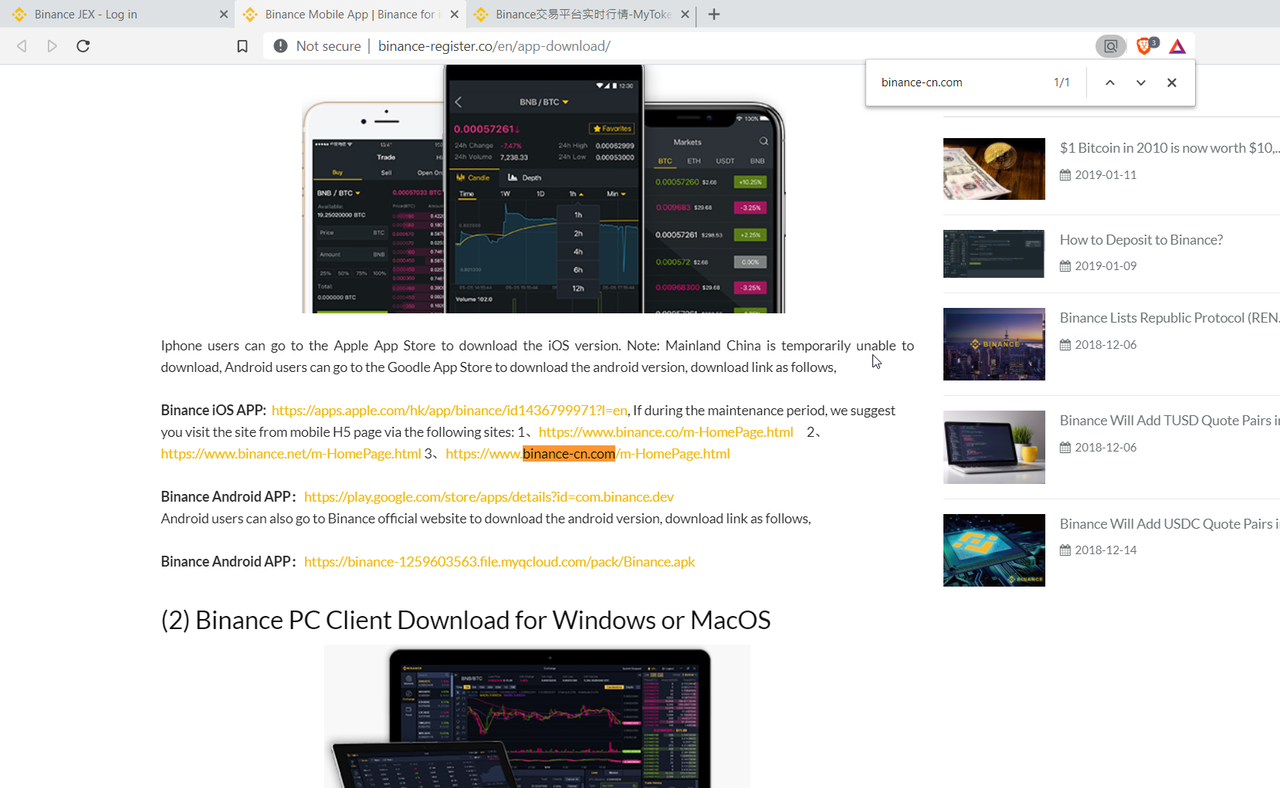The height and width of the screenshot is (788, 1280).
Task: Click the 2019-01-11 article date
Action: pyautogui.click(x=1105, y=175)
